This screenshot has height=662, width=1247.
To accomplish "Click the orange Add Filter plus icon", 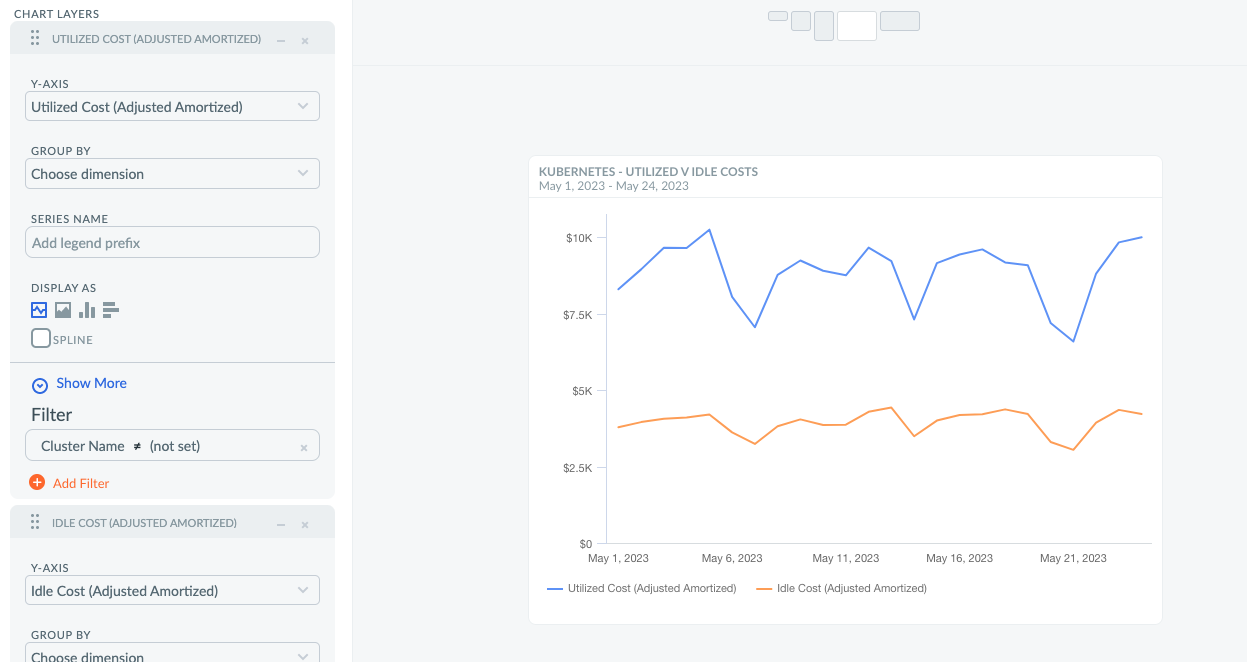I will point(37,482).
